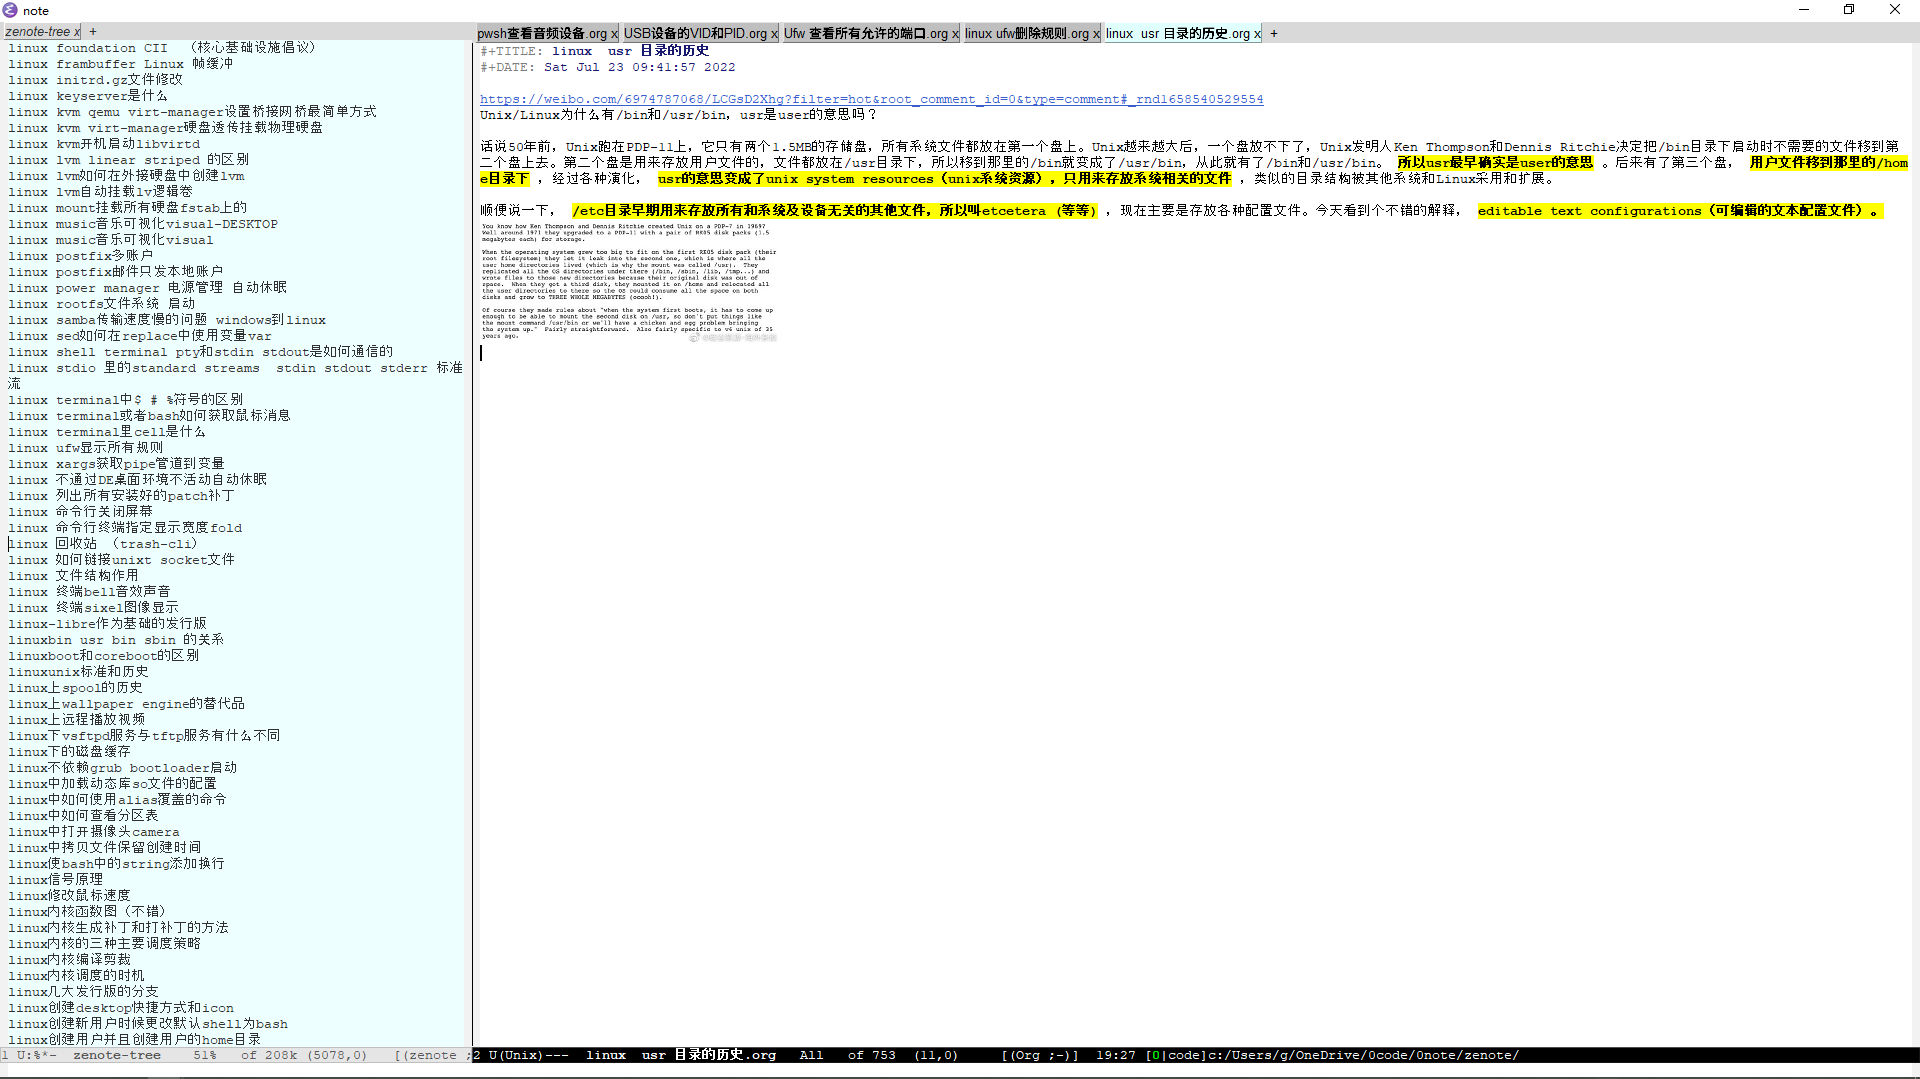
Task: Open note 'linux mount挂载所有硬盘fstab上的'
Action: [127, 208]
